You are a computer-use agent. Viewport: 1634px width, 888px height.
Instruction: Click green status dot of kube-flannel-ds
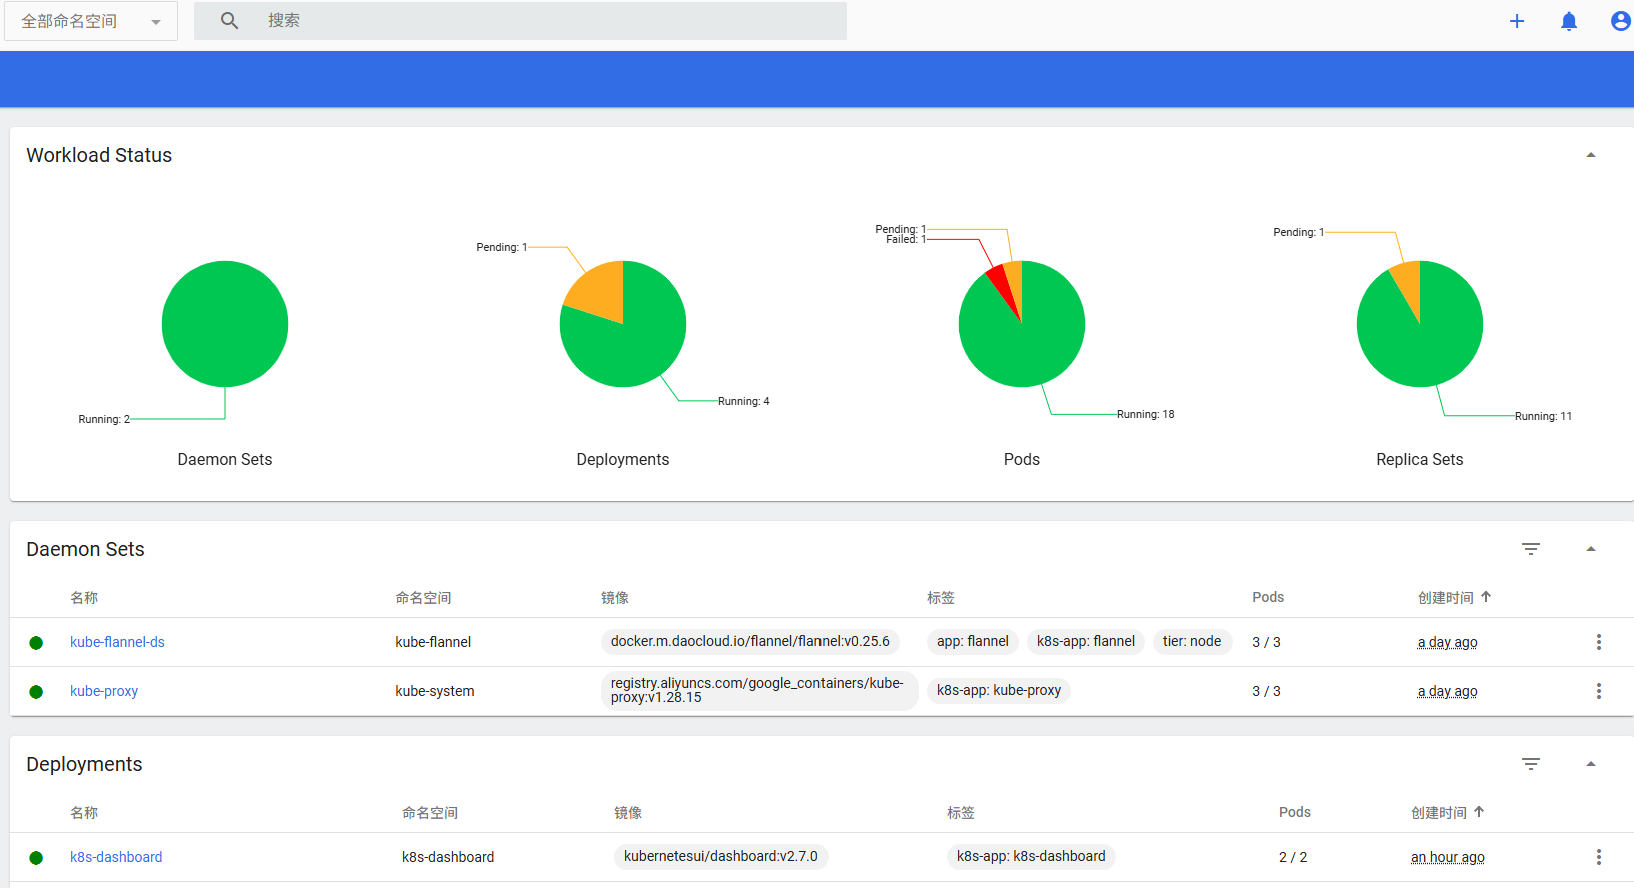point(36,643)
